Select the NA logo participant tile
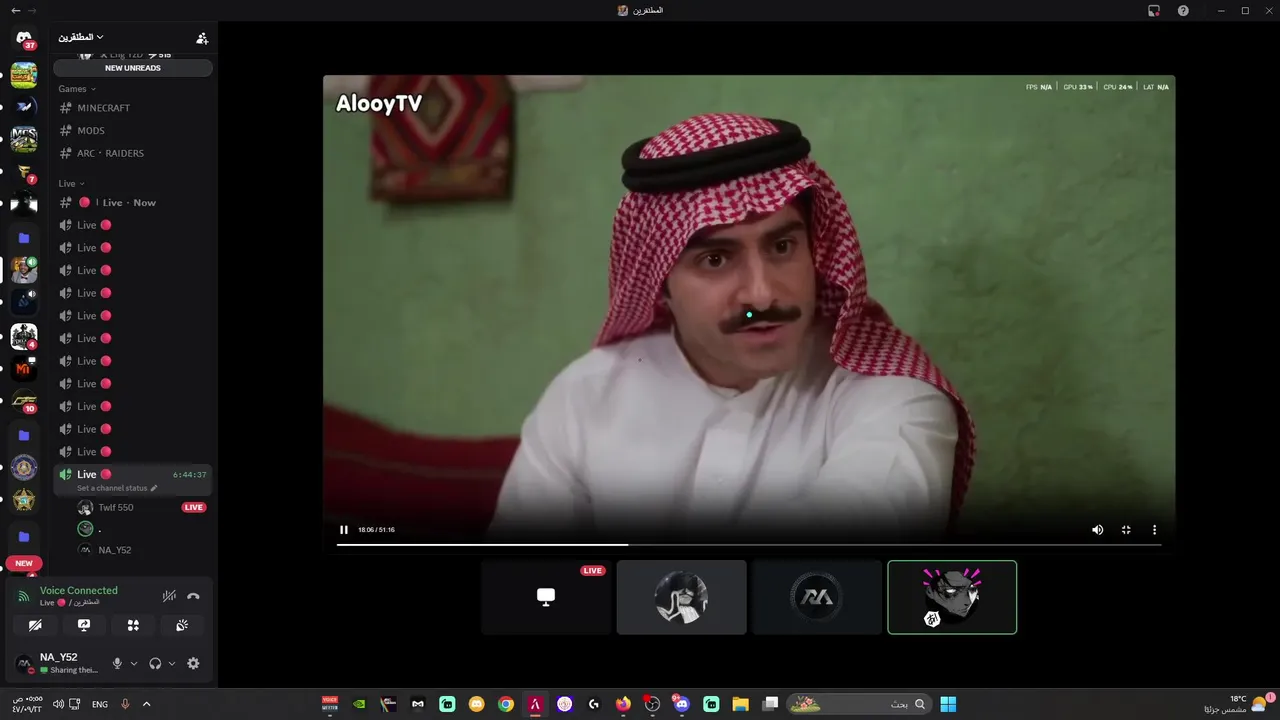 (817, 597)
